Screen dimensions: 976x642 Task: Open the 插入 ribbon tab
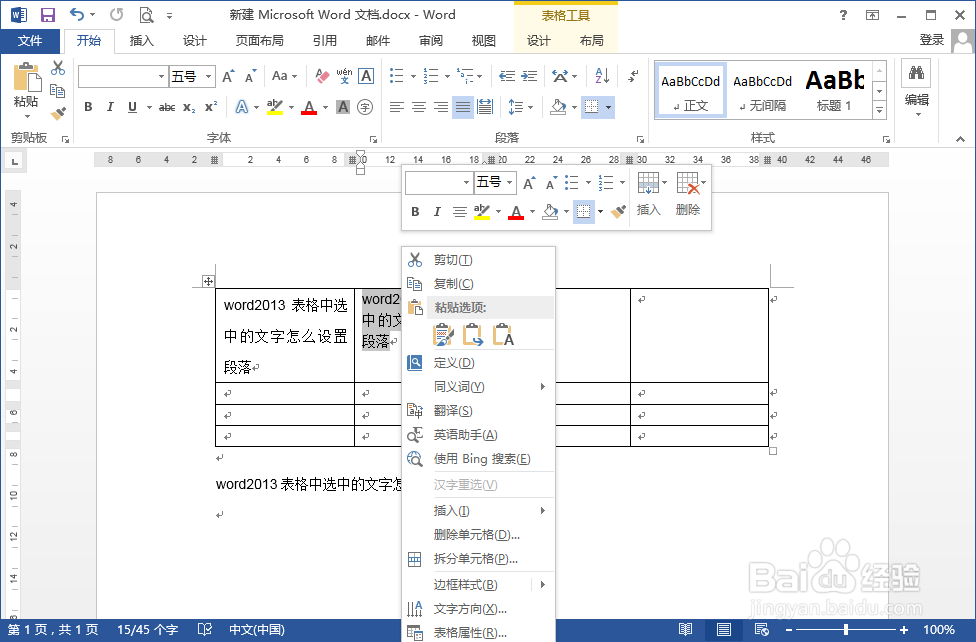point(141,40)
